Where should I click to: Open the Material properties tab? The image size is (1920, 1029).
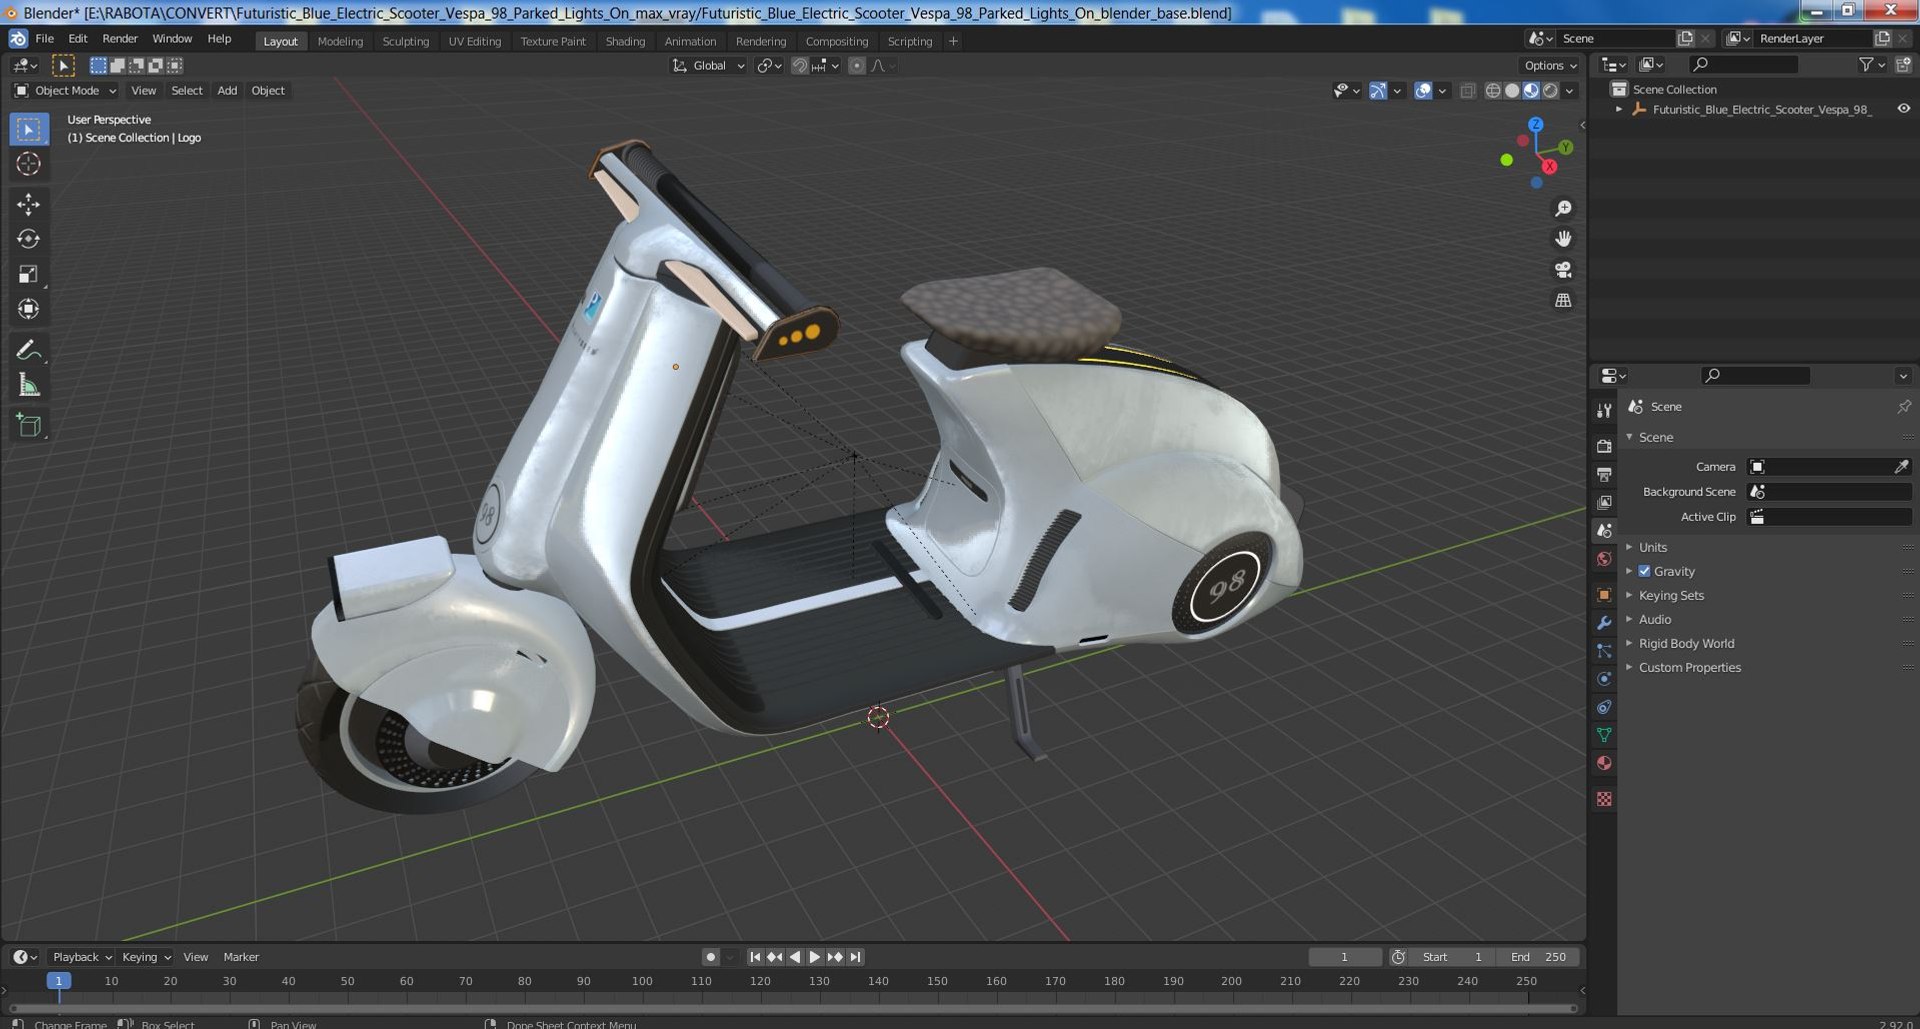pos(1604,763)
